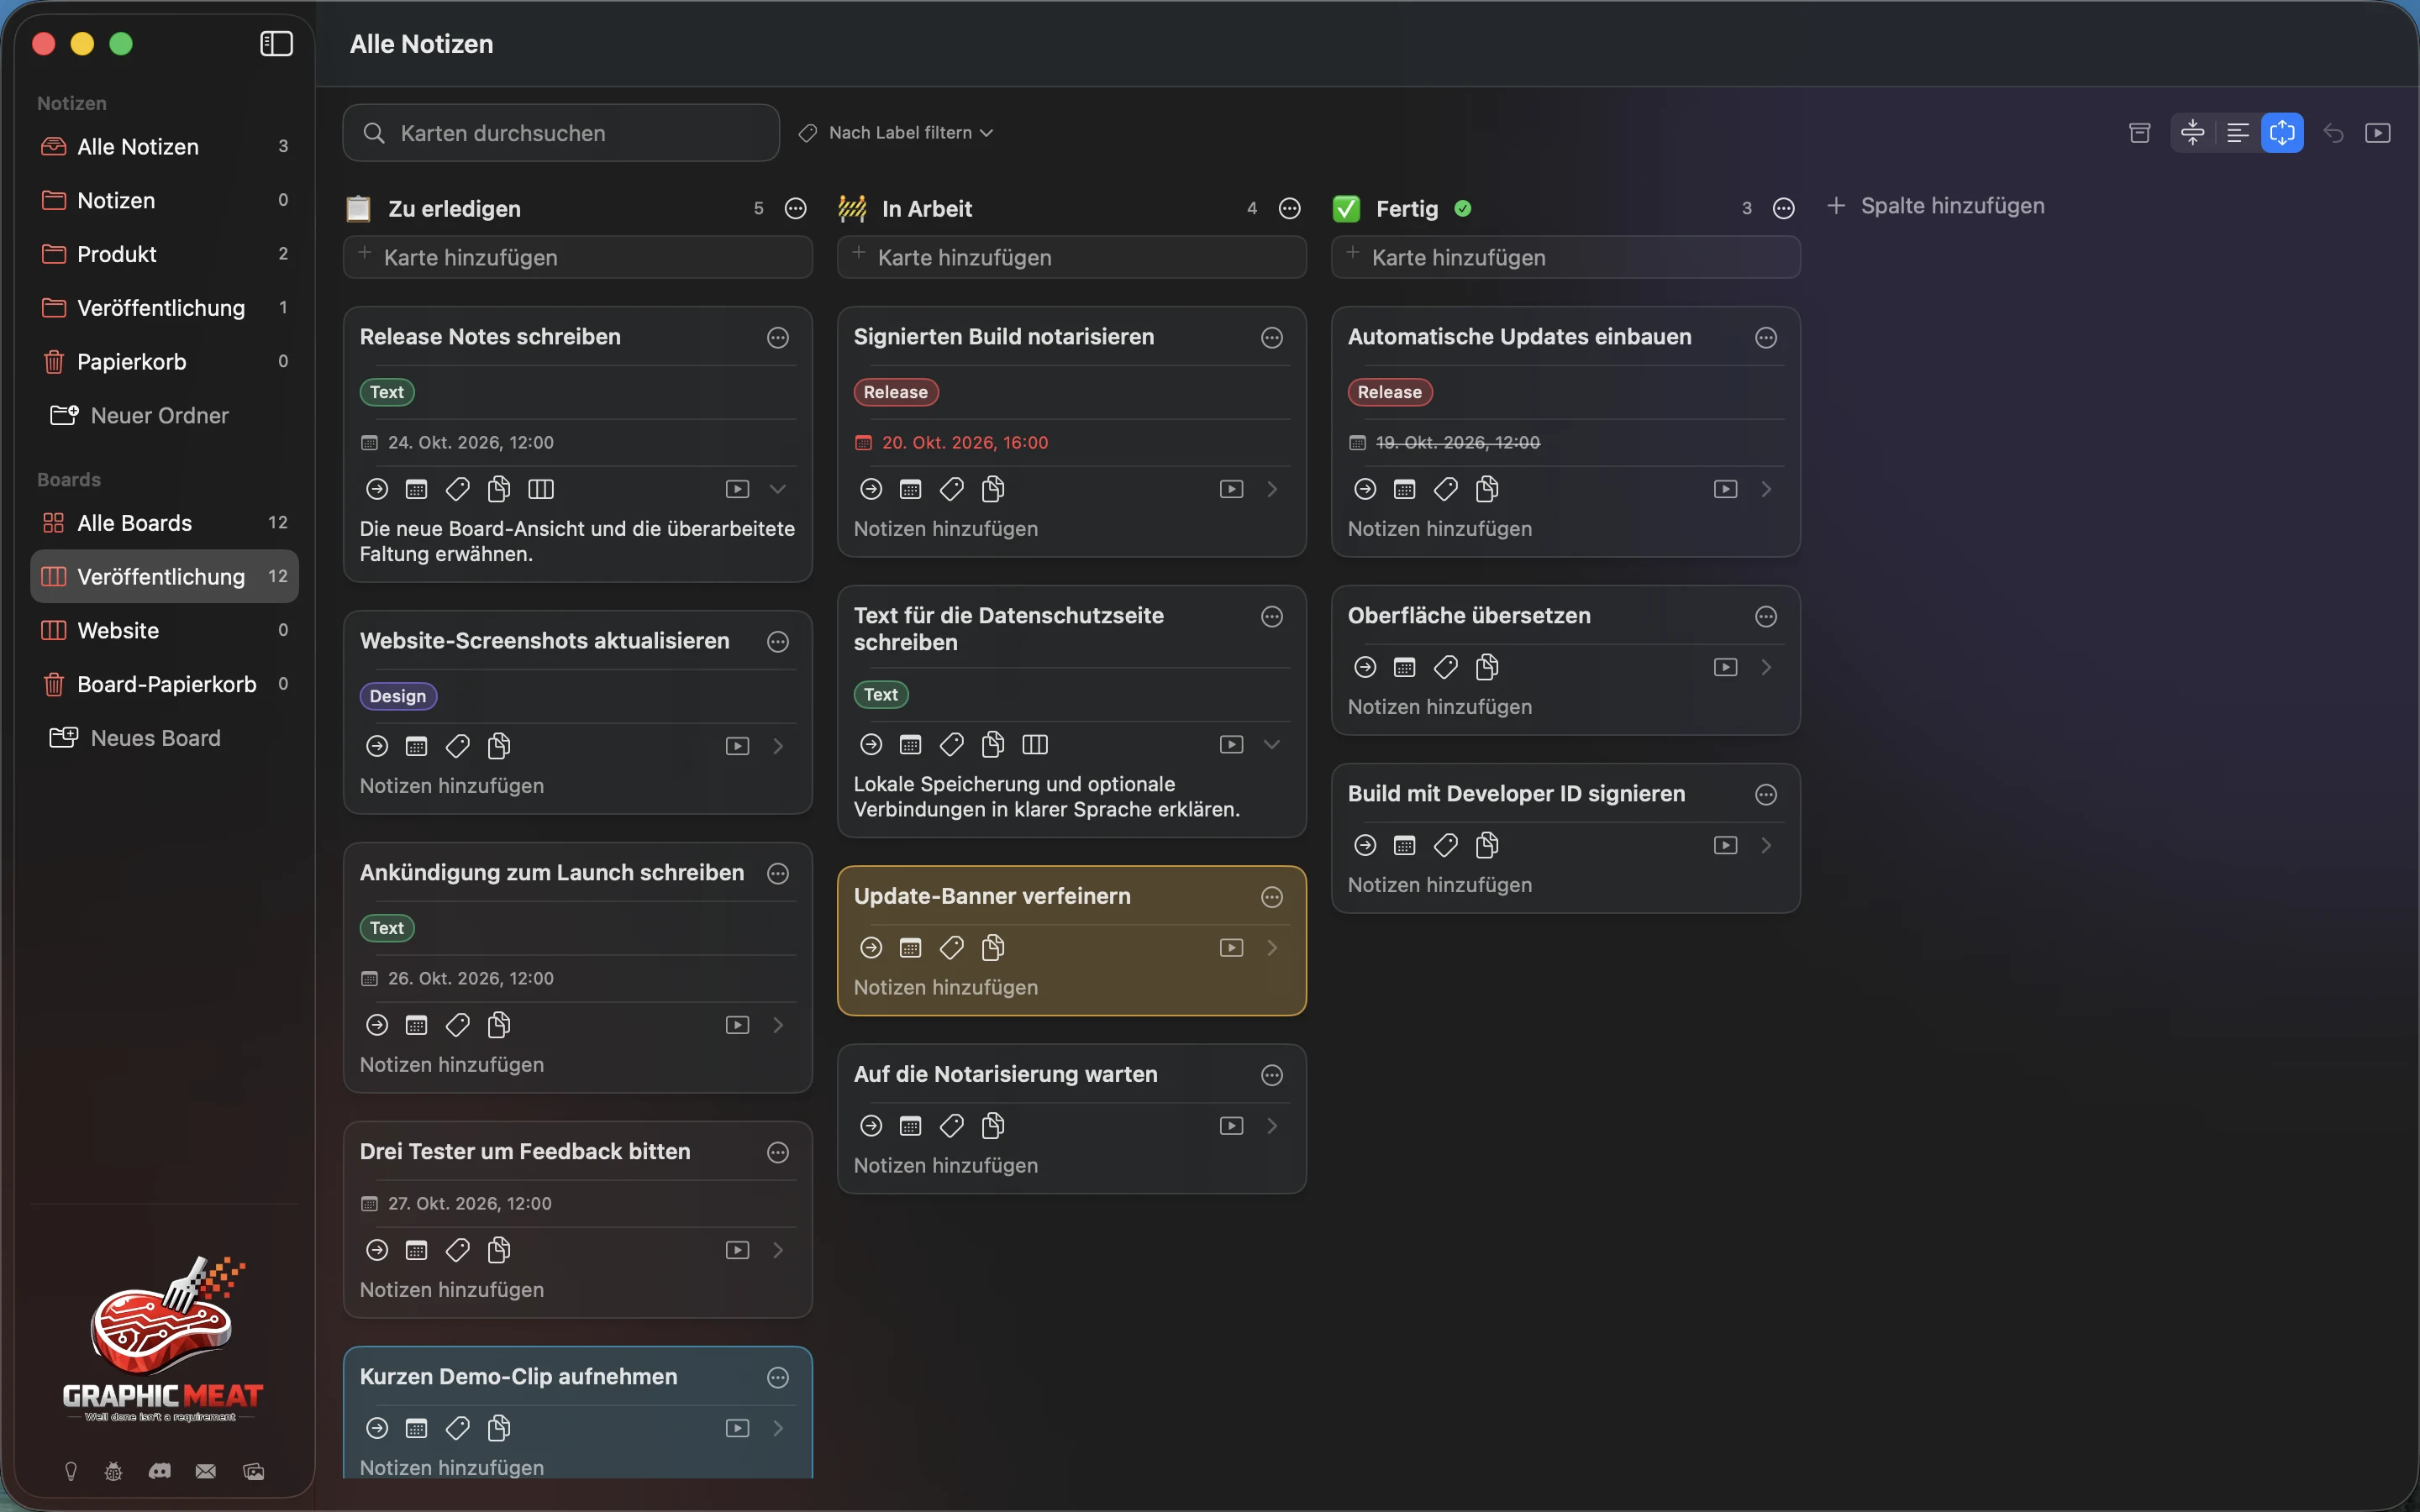Click the purple 'Design' label chip
The height and width of the screenshot is (1512, 2420).
pos(397,696)
